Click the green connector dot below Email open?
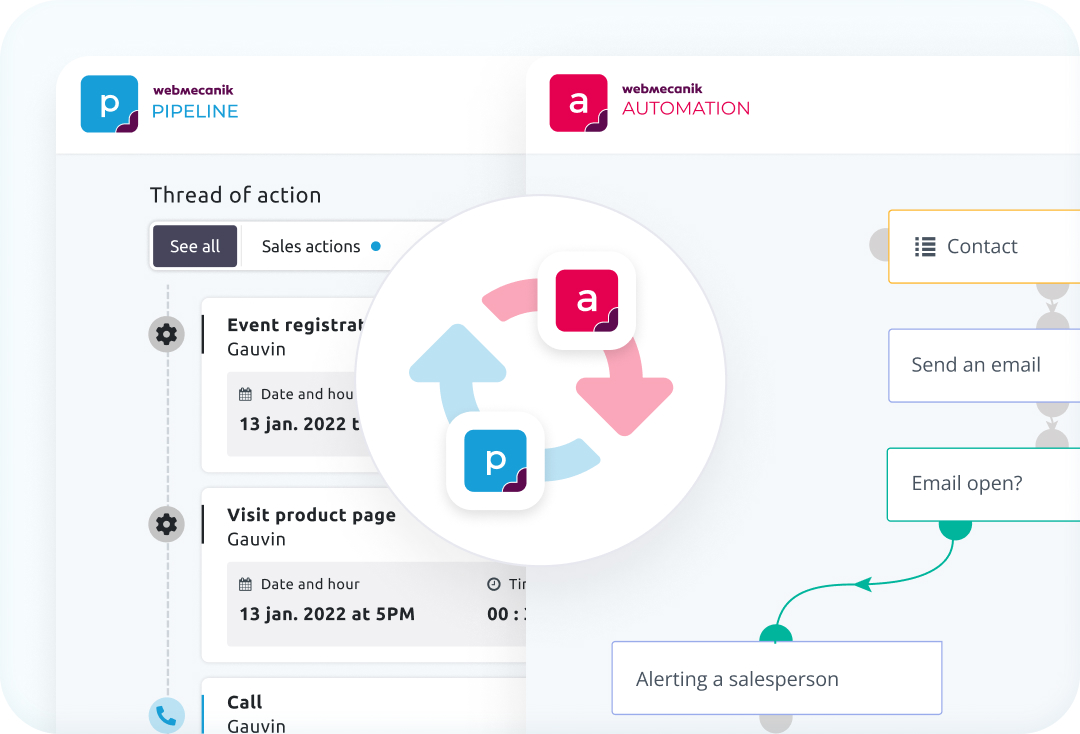The image size is (1080, 734). [955, 527]
